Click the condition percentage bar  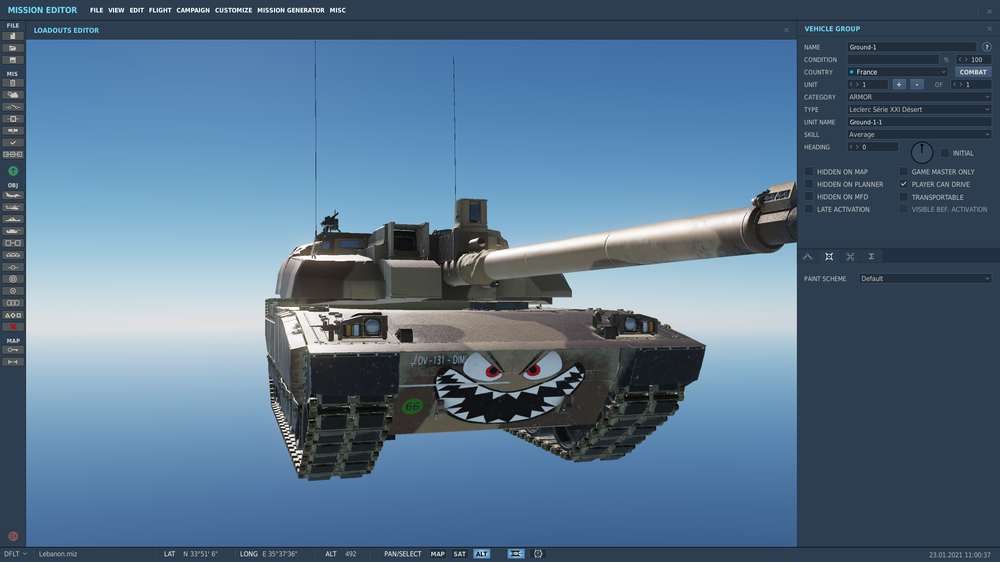pyautogui.click(x=893, y=59)
